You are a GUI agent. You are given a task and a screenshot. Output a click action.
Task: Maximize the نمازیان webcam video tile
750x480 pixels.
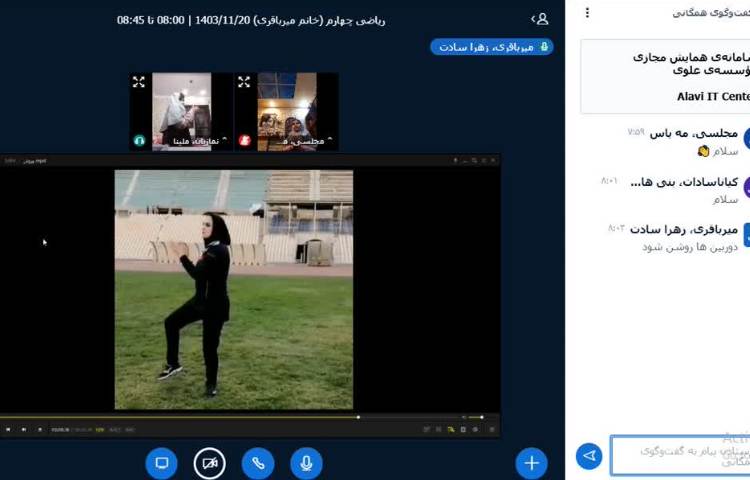139,82
